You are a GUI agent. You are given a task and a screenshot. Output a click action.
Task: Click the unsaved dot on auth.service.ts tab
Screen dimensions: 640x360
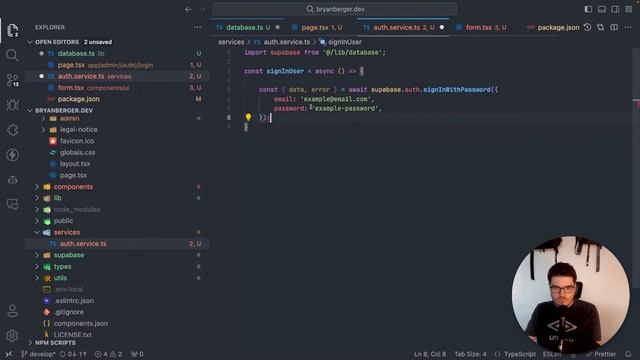point(442,27)
